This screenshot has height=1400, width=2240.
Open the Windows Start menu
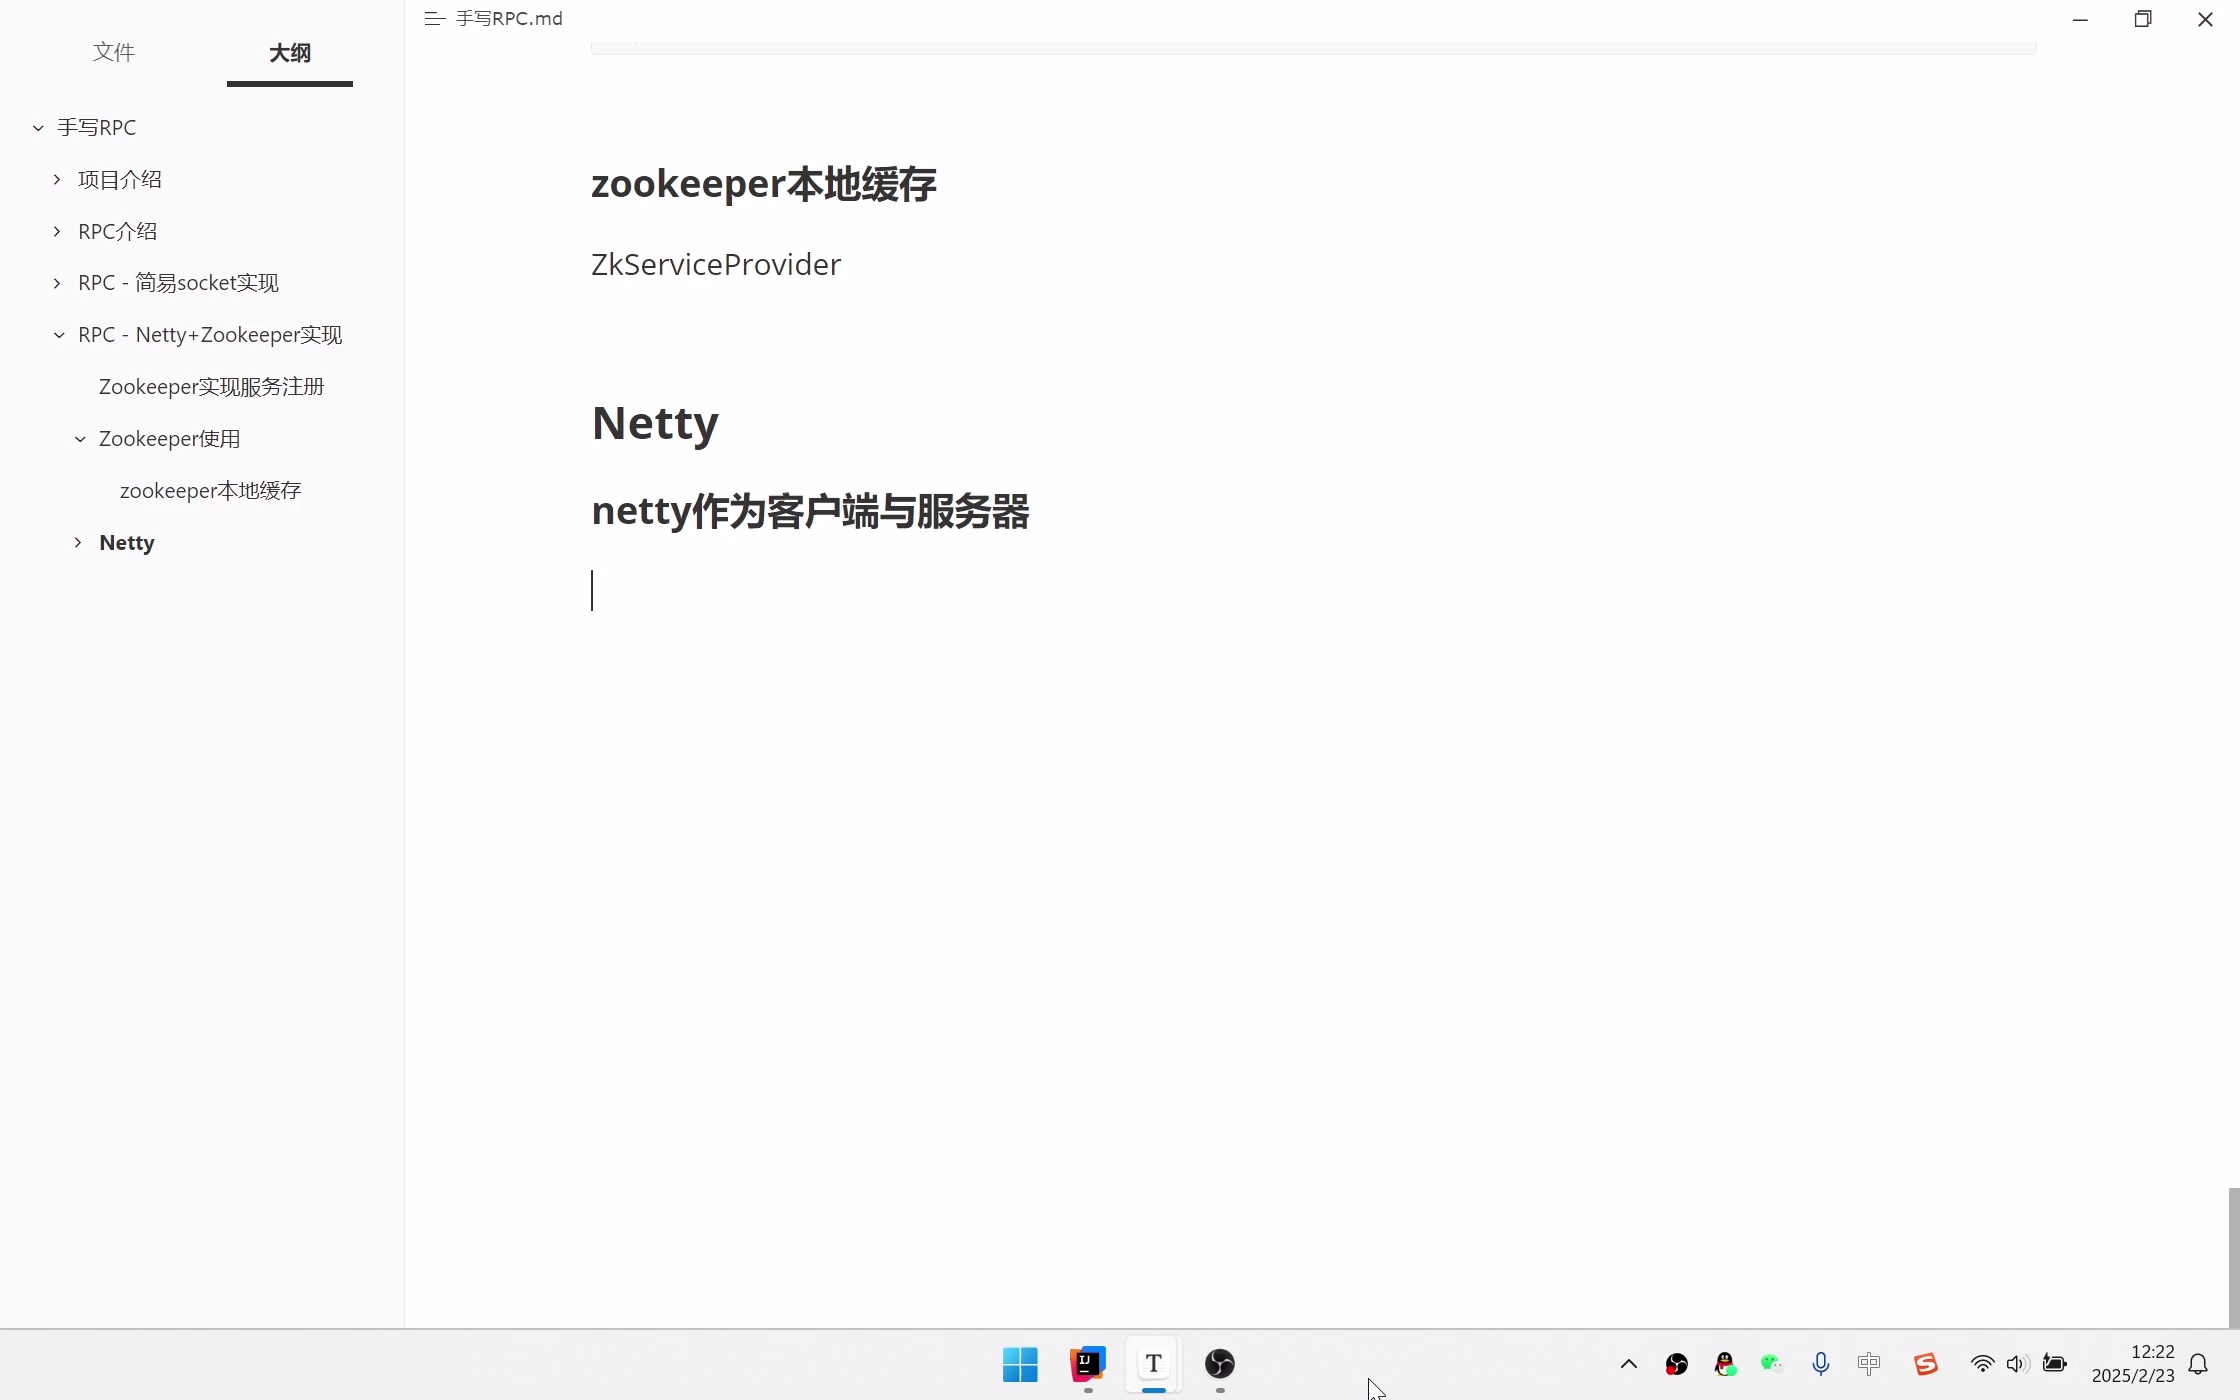[x=1019, y=1362]
